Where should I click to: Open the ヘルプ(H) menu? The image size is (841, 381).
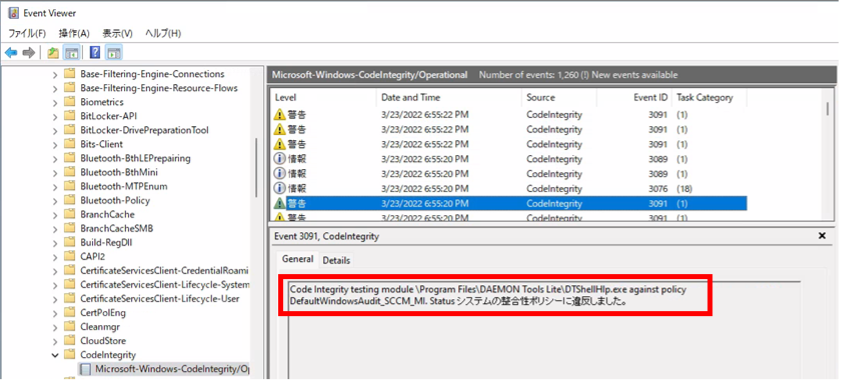tap(163, 33)
